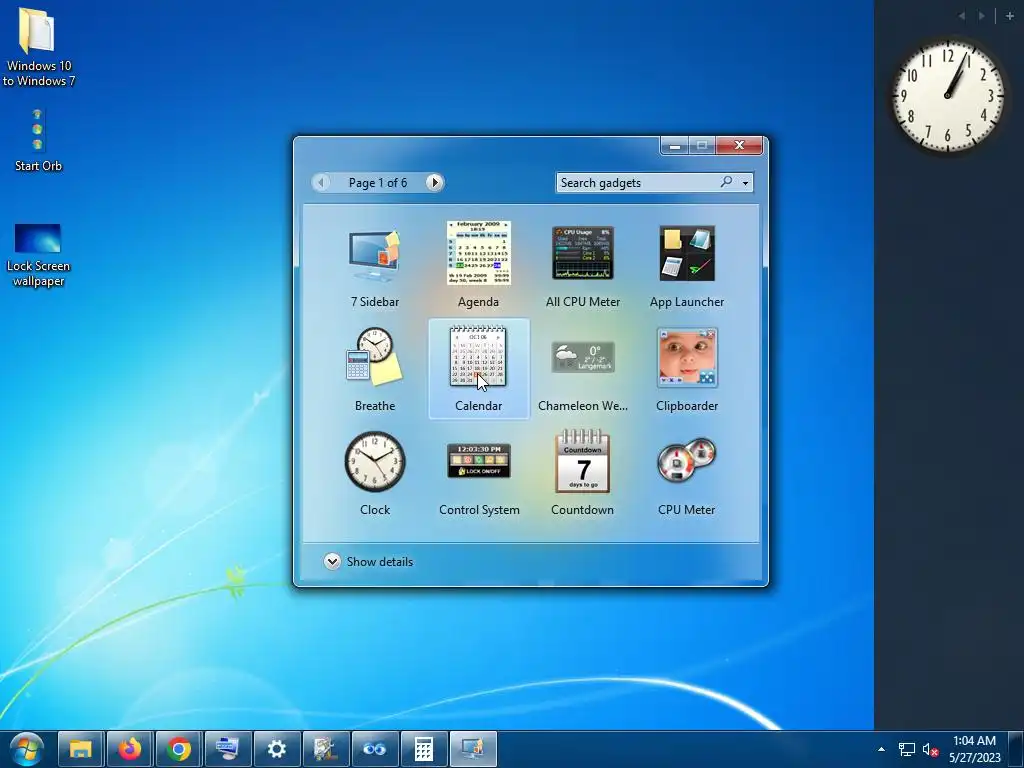This screenshot has width=1024, height=768.
Task: Open the taskbar clock and date
Action: [974, 749]
